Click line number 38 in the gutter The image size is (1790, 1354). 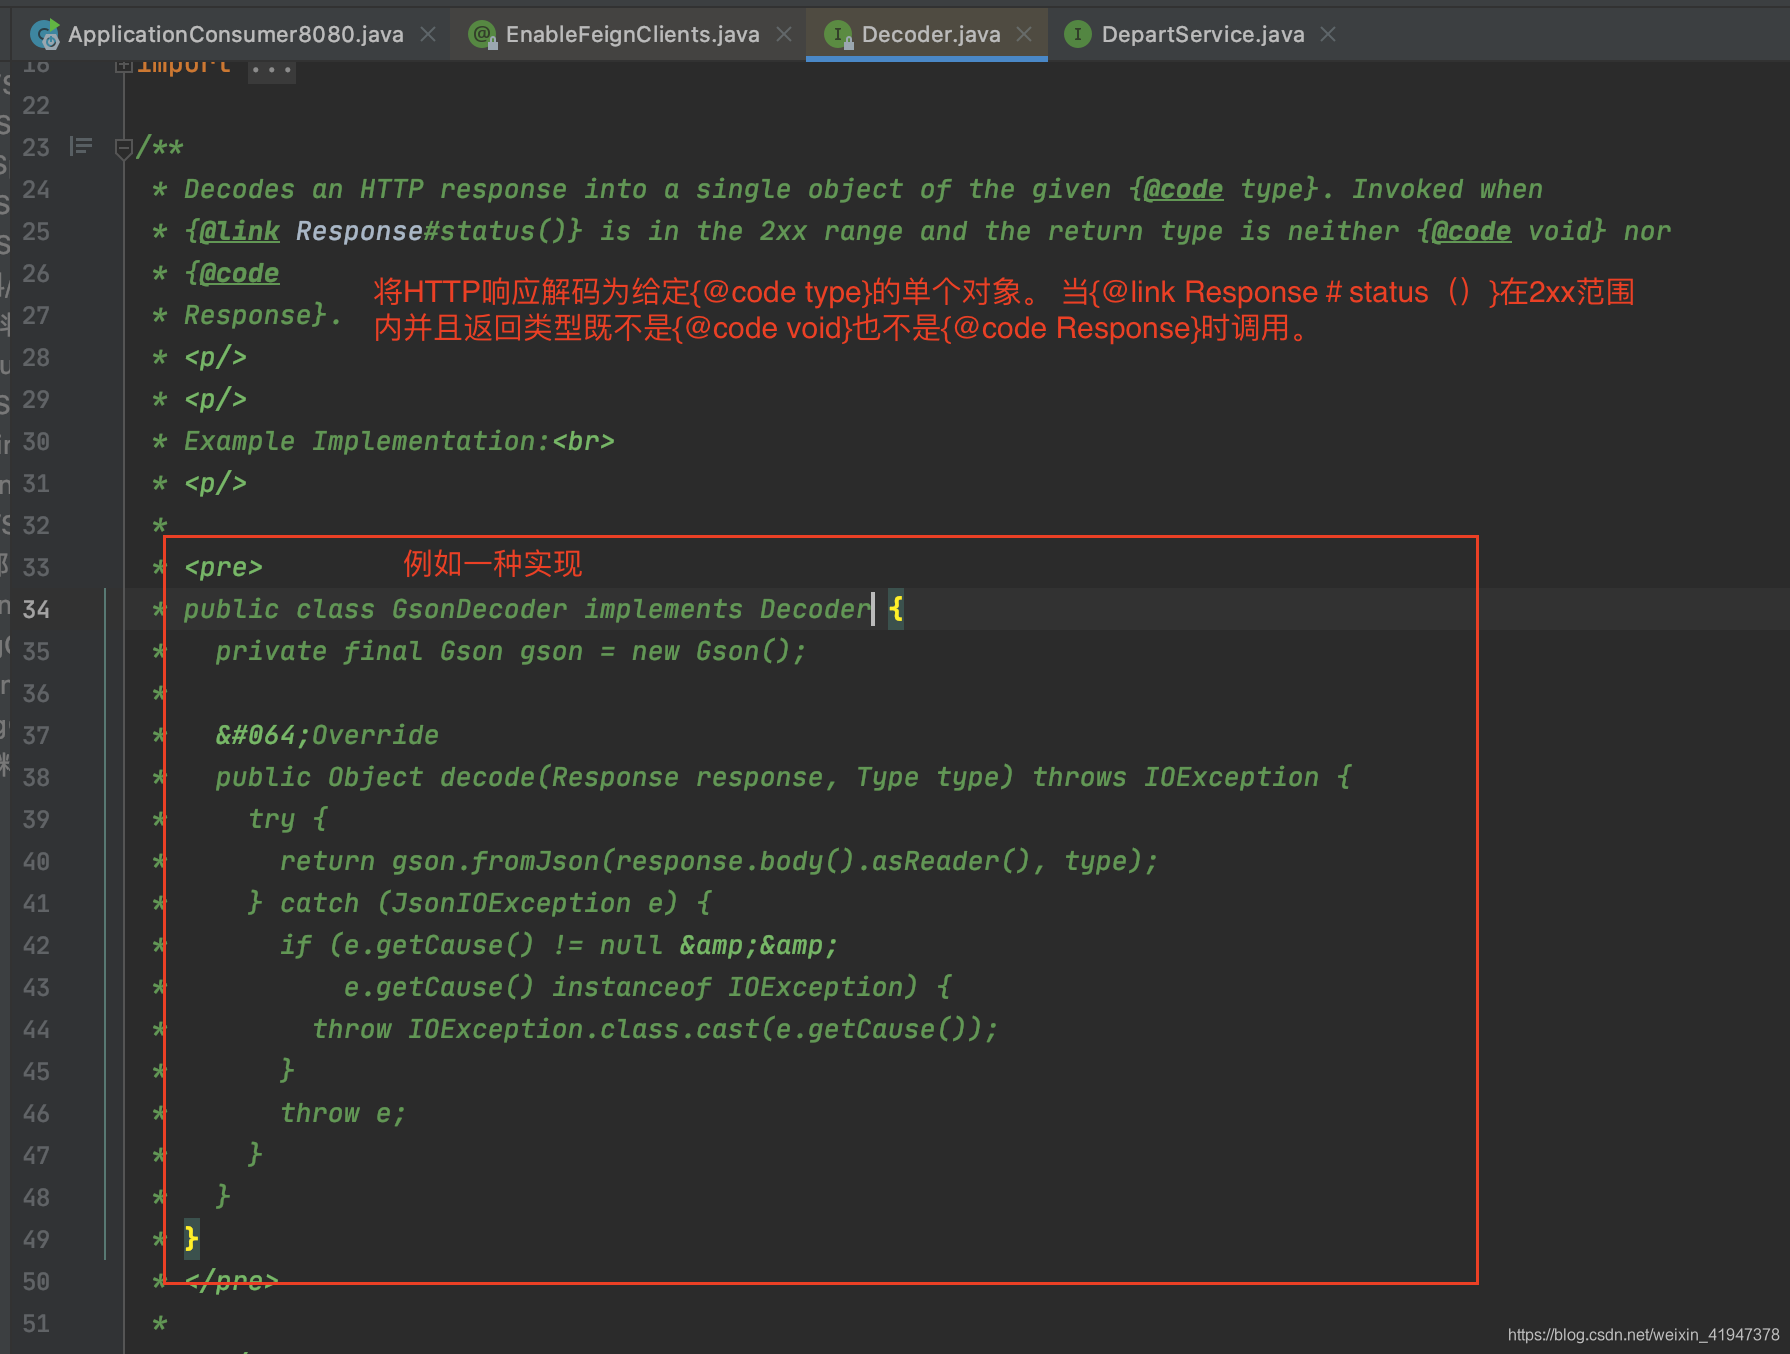pos(36,777)
